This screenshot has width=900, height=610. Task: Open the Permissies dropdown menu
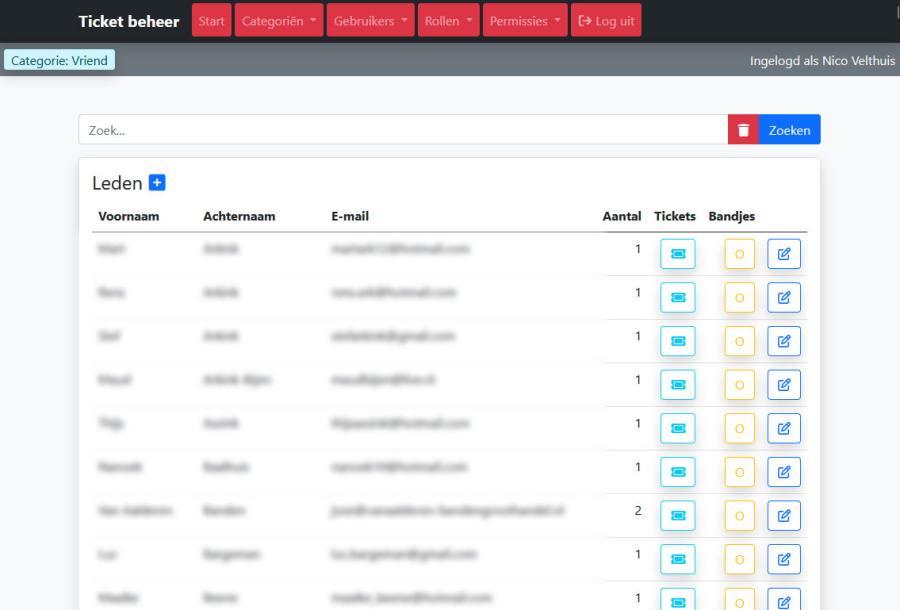[x=525, y=21]
